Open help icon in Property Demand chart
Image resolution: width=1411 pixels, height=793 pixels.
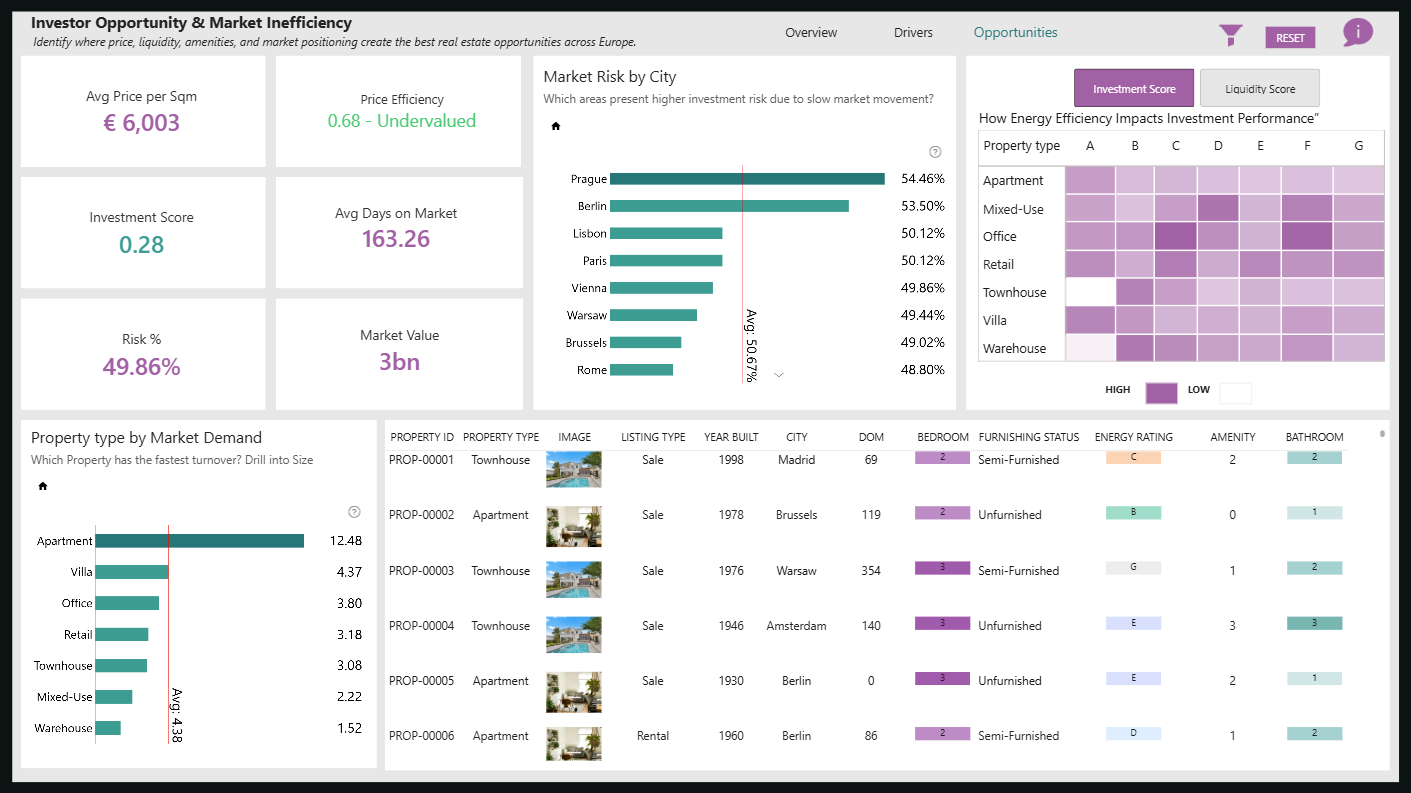coord(354,512)
